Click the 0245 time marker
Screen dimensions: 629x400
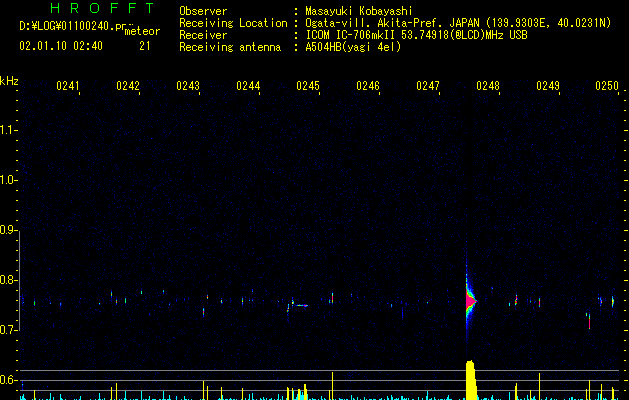click(308, 86)
